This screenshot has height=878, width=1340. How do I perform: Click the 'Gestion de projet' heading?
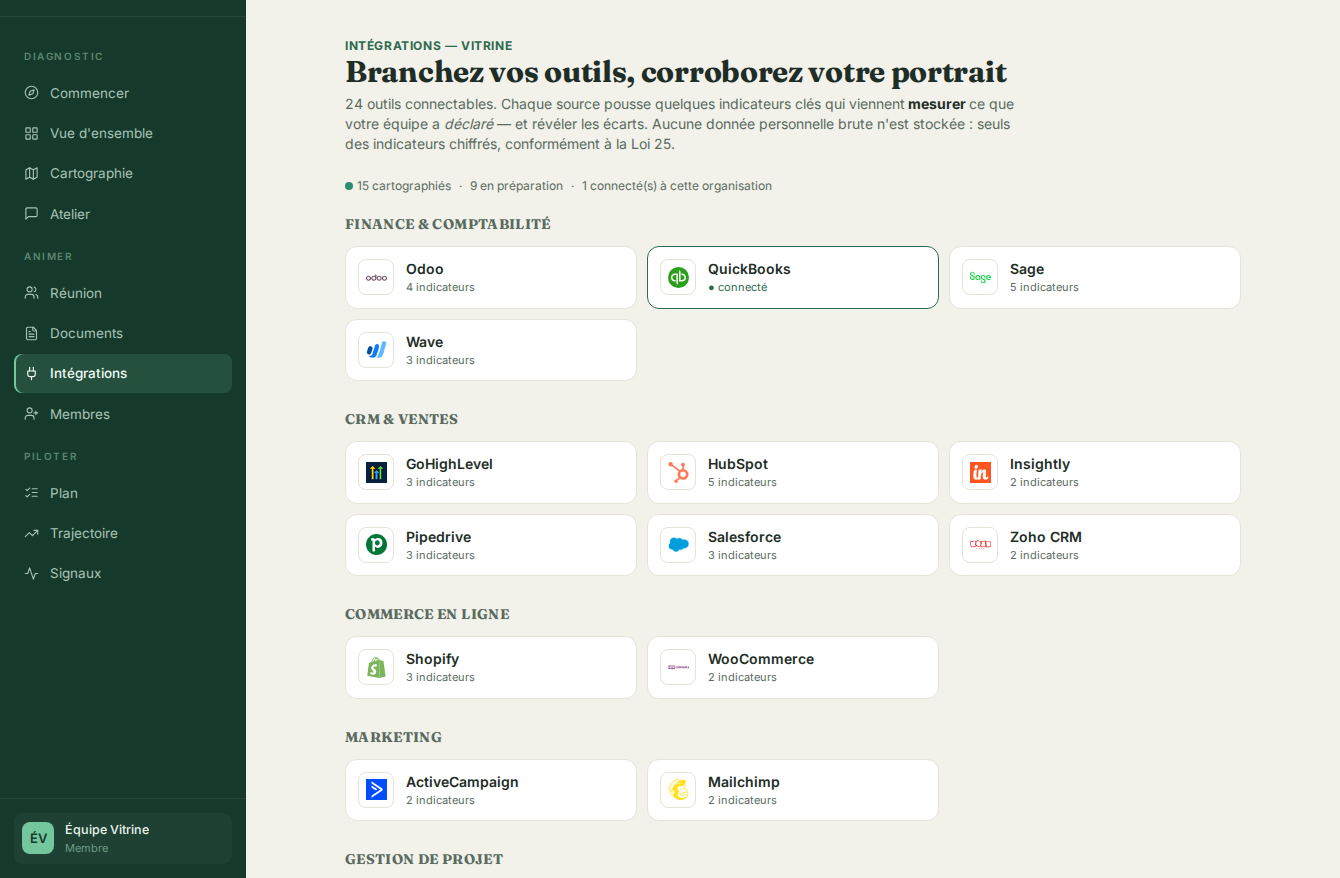pyautogui.click(x=424, y=859)
